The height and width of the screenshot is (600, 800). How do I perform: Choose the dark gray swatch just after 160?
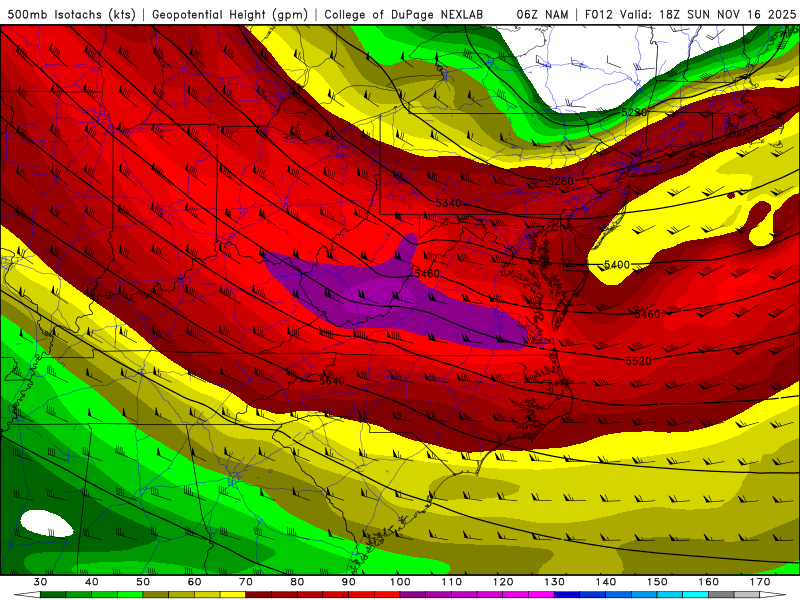coord(721,595)
